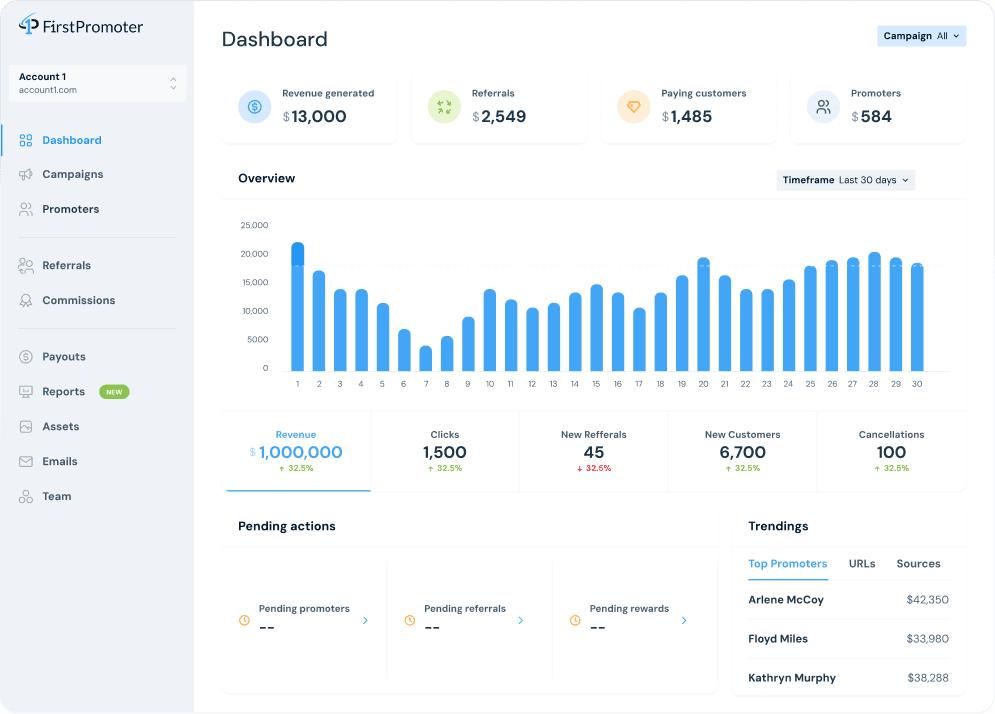Click the Pending rewards clock icon
The width and height of the screenshot is (995, 714).
[x=575, y=621]
